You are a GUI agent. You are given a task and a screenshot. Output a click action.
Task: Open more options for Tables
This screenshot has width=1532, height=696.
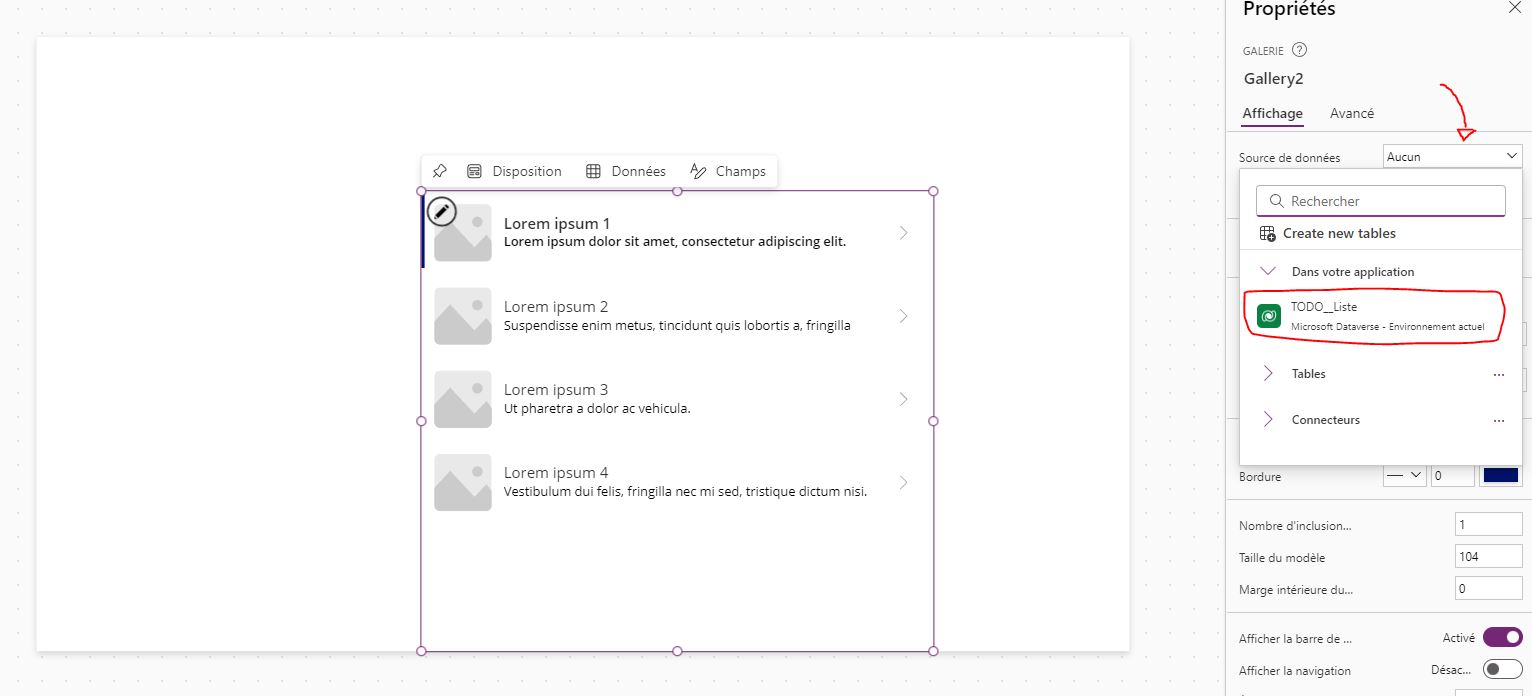(x=1498, y=374)
